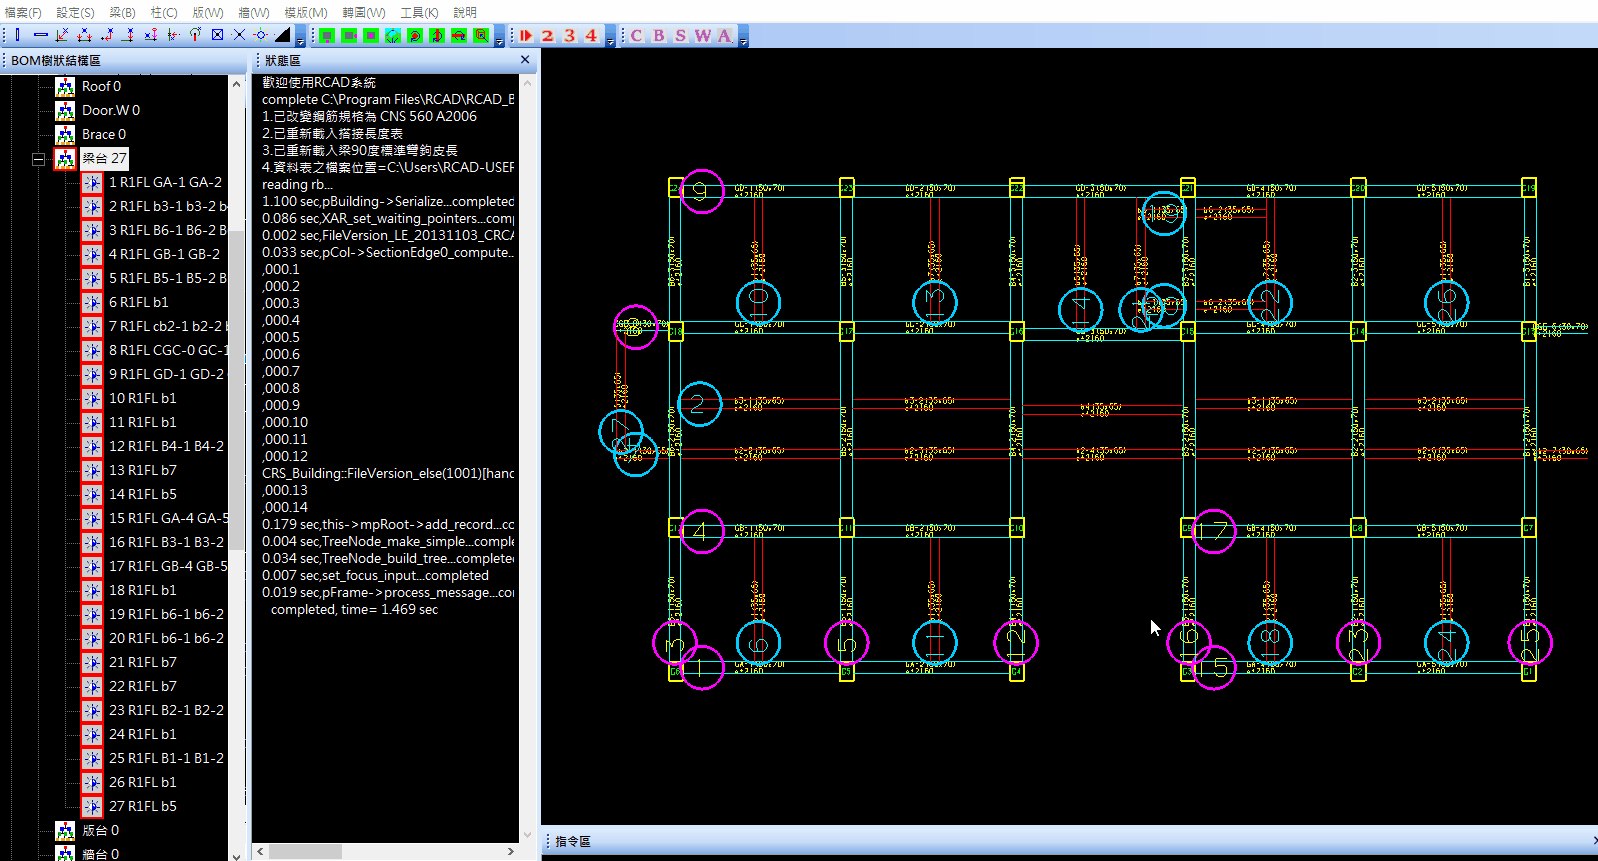This screenshot has height=861, width=1598.
Task: Collapse the 梁台 27 tree node
Action: (38, 158)
